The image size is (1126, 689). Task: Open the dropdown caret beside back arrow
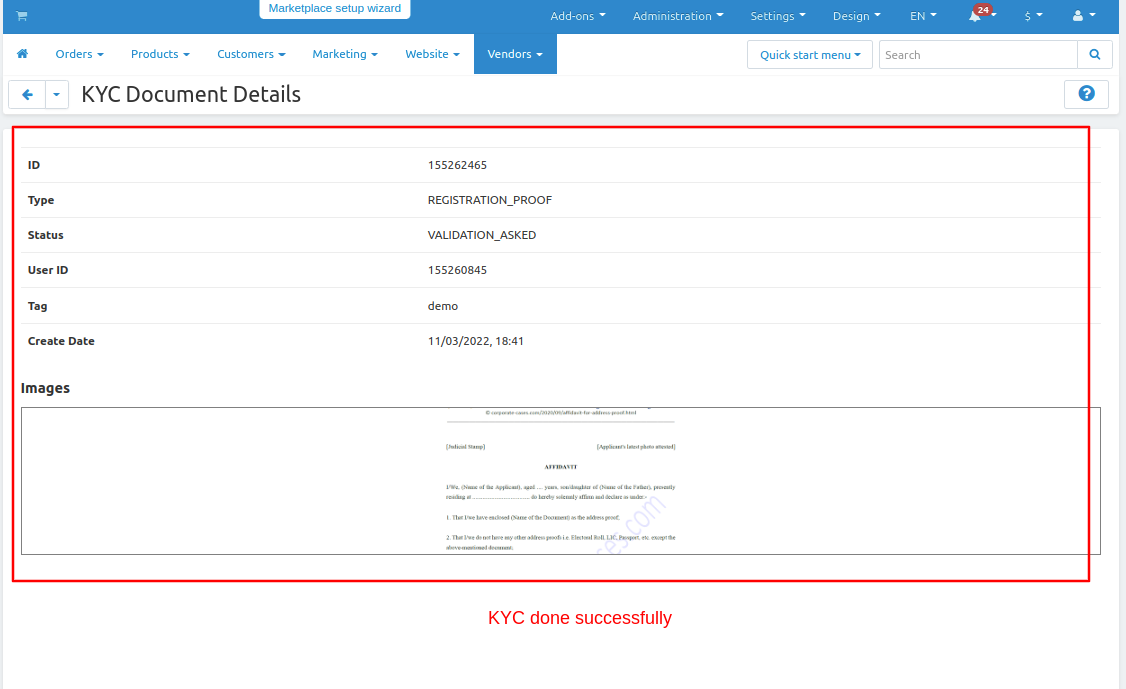pos(57,94)
